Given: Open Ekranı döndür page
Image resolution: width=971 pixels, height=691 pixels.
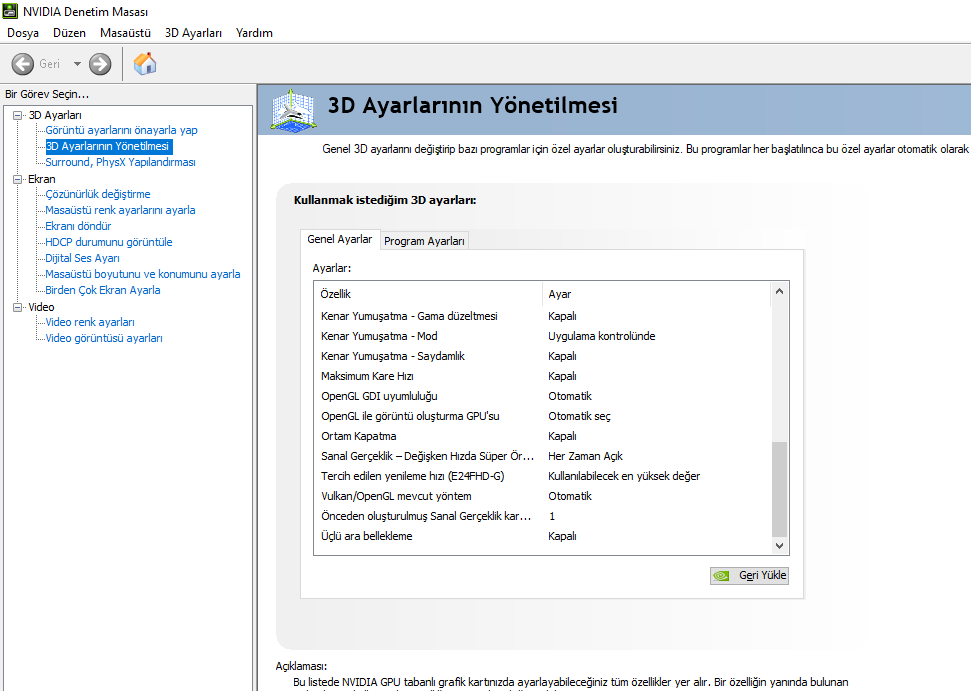Looking at the screenshot, I should [78, 226].
